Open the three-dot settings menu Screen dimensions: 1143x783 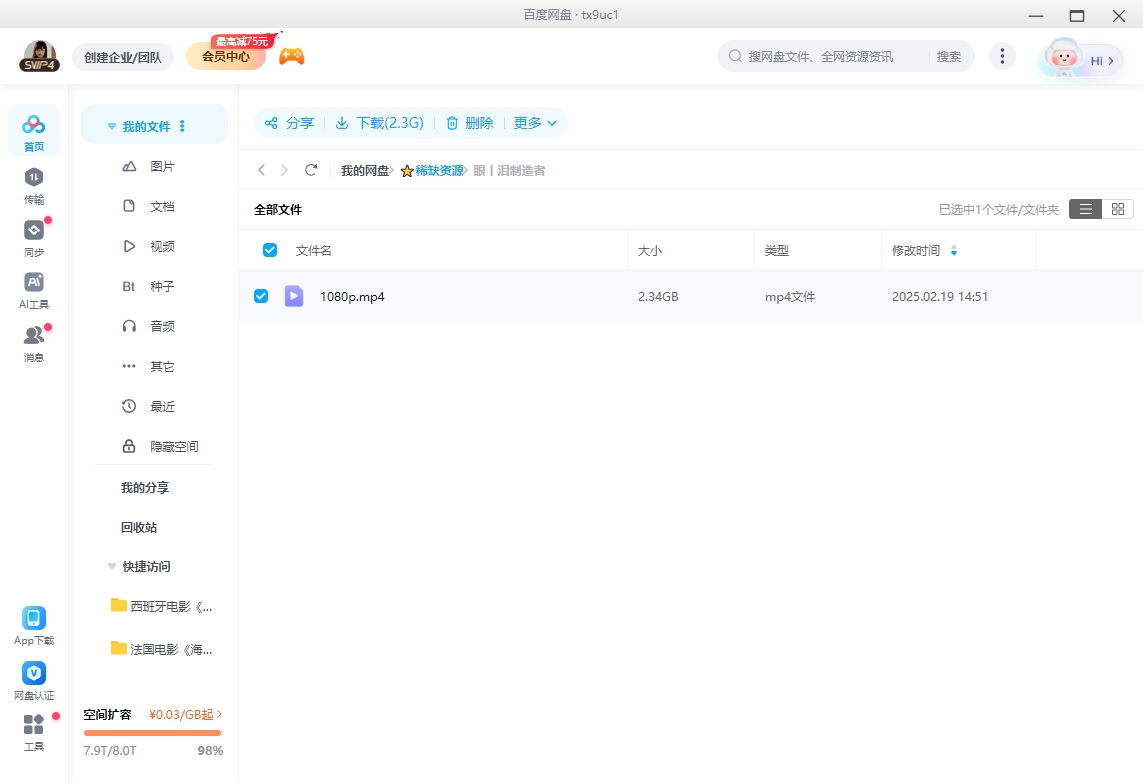1002,56
